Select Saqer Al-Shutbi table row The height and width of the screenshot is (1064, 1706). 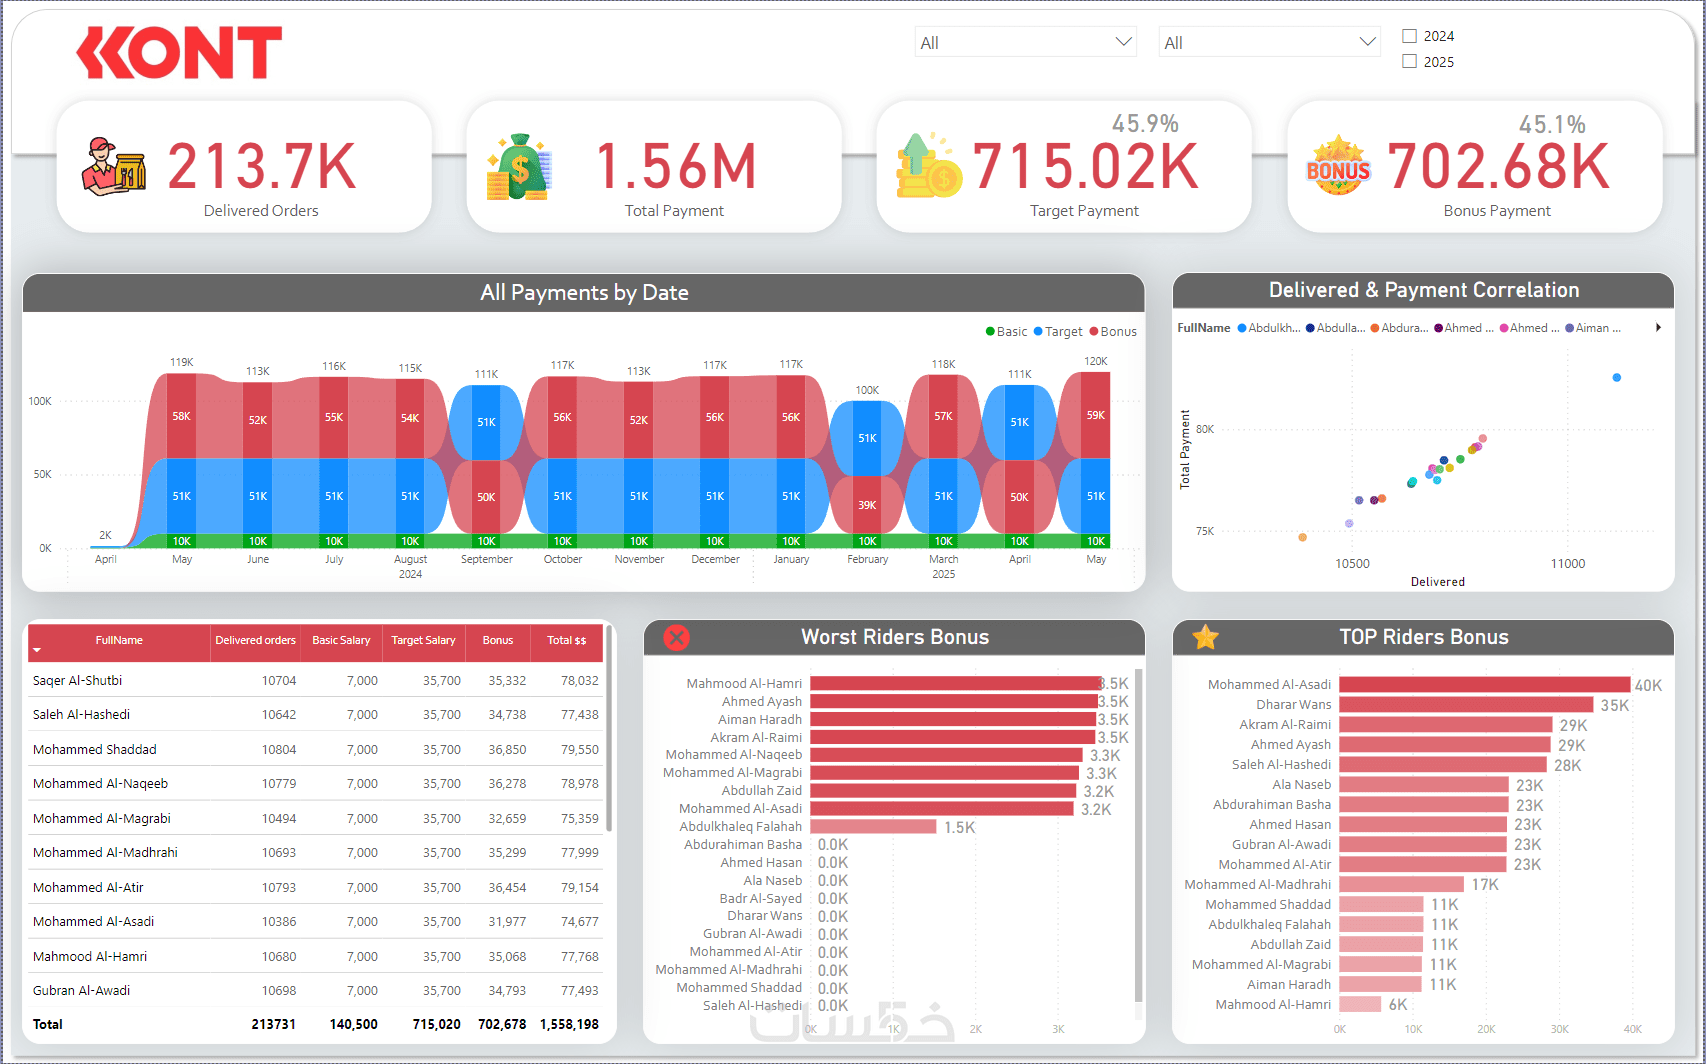(x=316, y=680)
